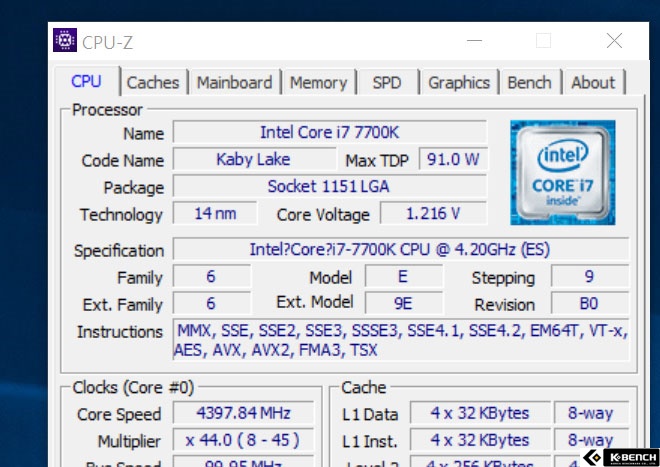Viewport: 660px width, 467px height.
Task: Click the Package value Socket 1151 LGA
Action: point(330,186)
